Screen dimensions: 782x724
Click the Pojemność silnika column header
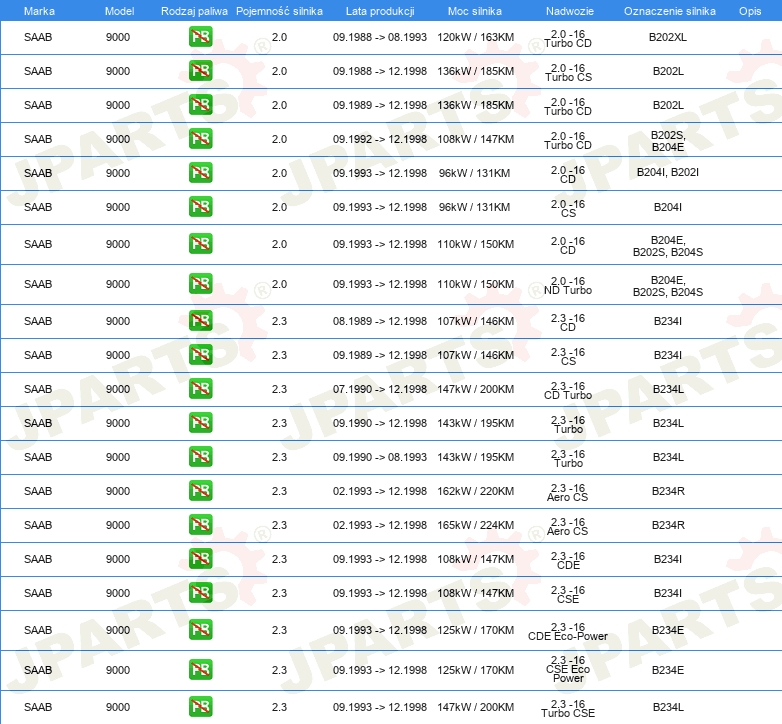click(279, 11)
